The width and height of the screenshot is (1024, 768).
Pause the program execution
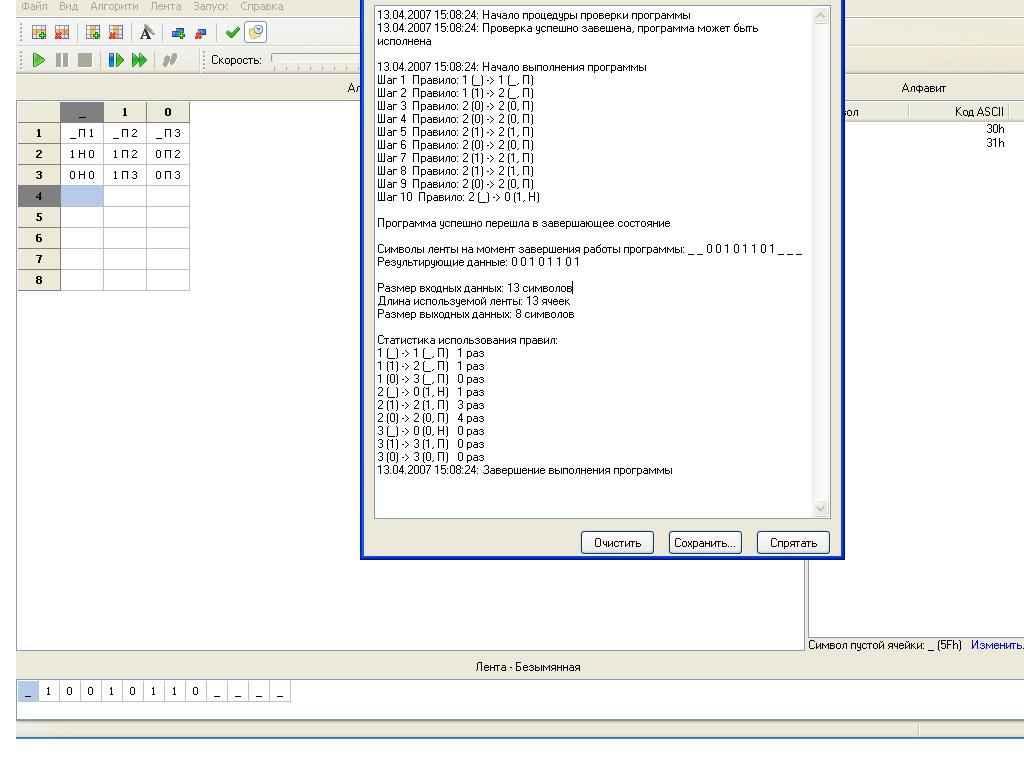tap(62, 60)
